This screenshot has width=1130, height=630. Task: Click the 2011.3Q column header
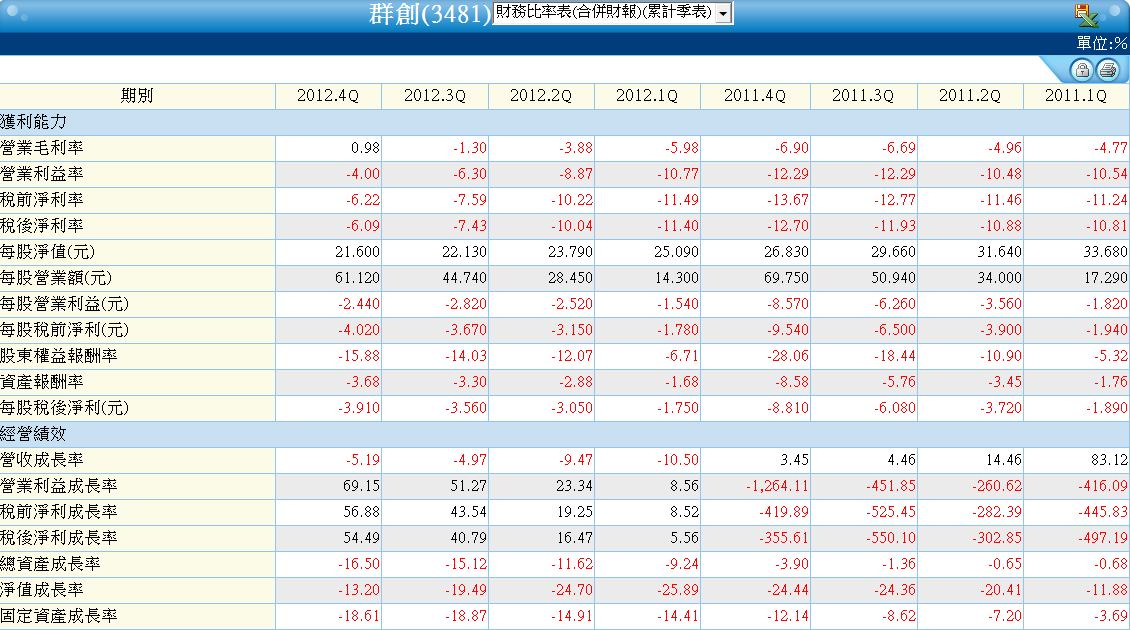coord(863,96)
